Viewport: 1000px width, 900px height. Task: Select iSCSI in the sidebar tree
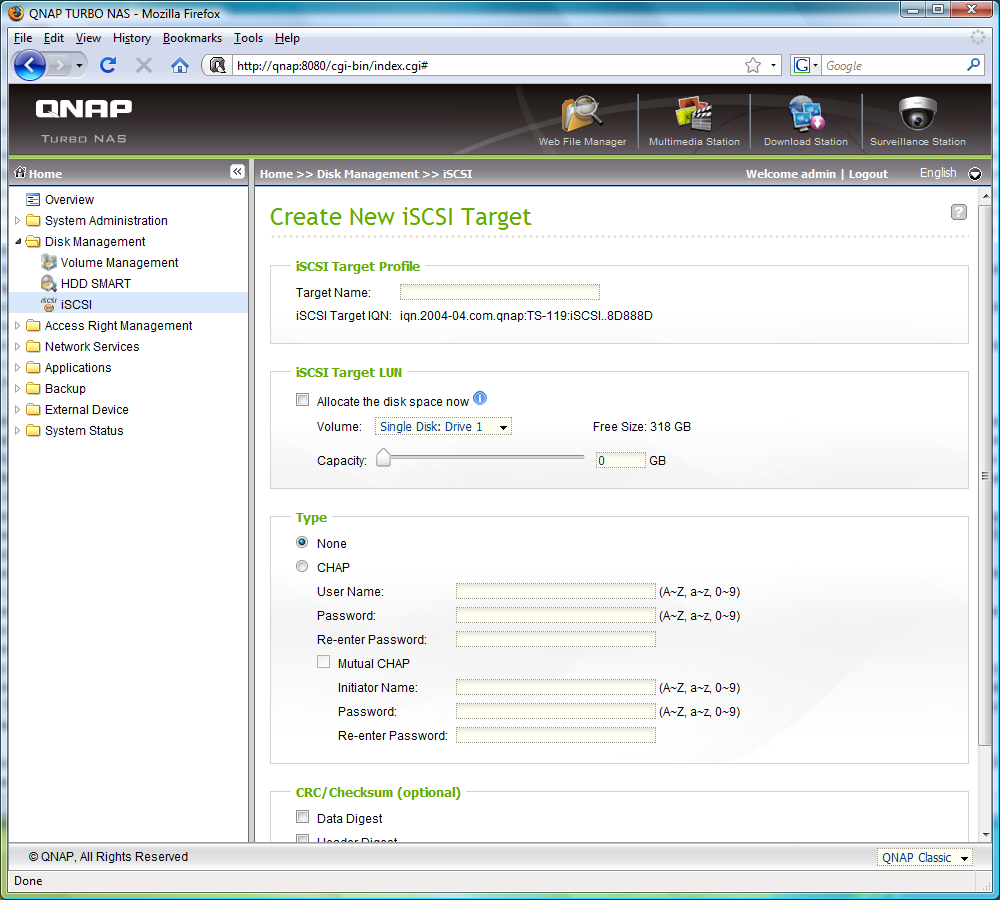76,304
